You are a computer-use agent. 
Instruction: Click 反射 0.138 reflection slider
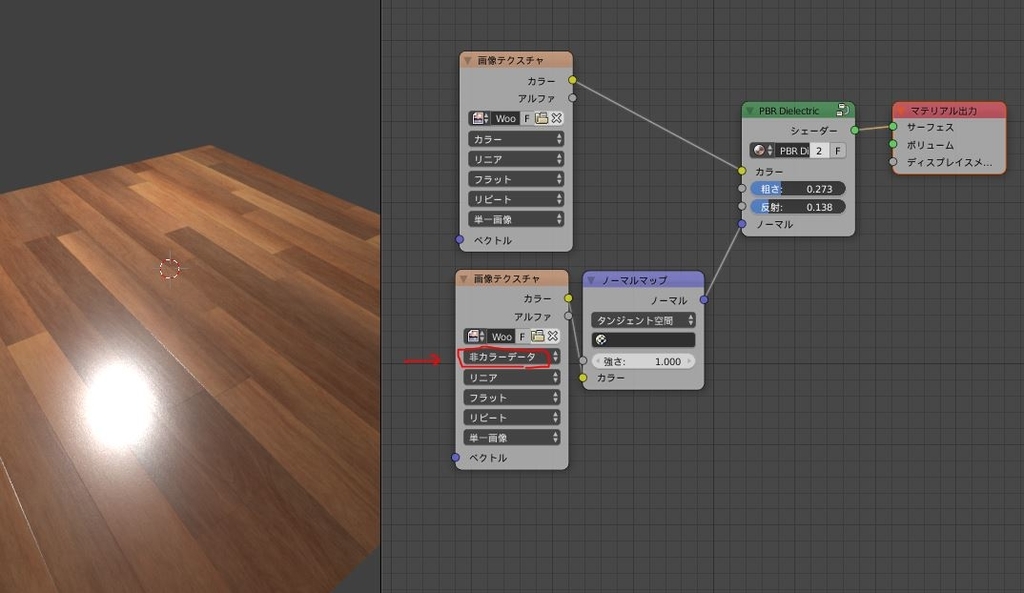[x=798, y=207]
